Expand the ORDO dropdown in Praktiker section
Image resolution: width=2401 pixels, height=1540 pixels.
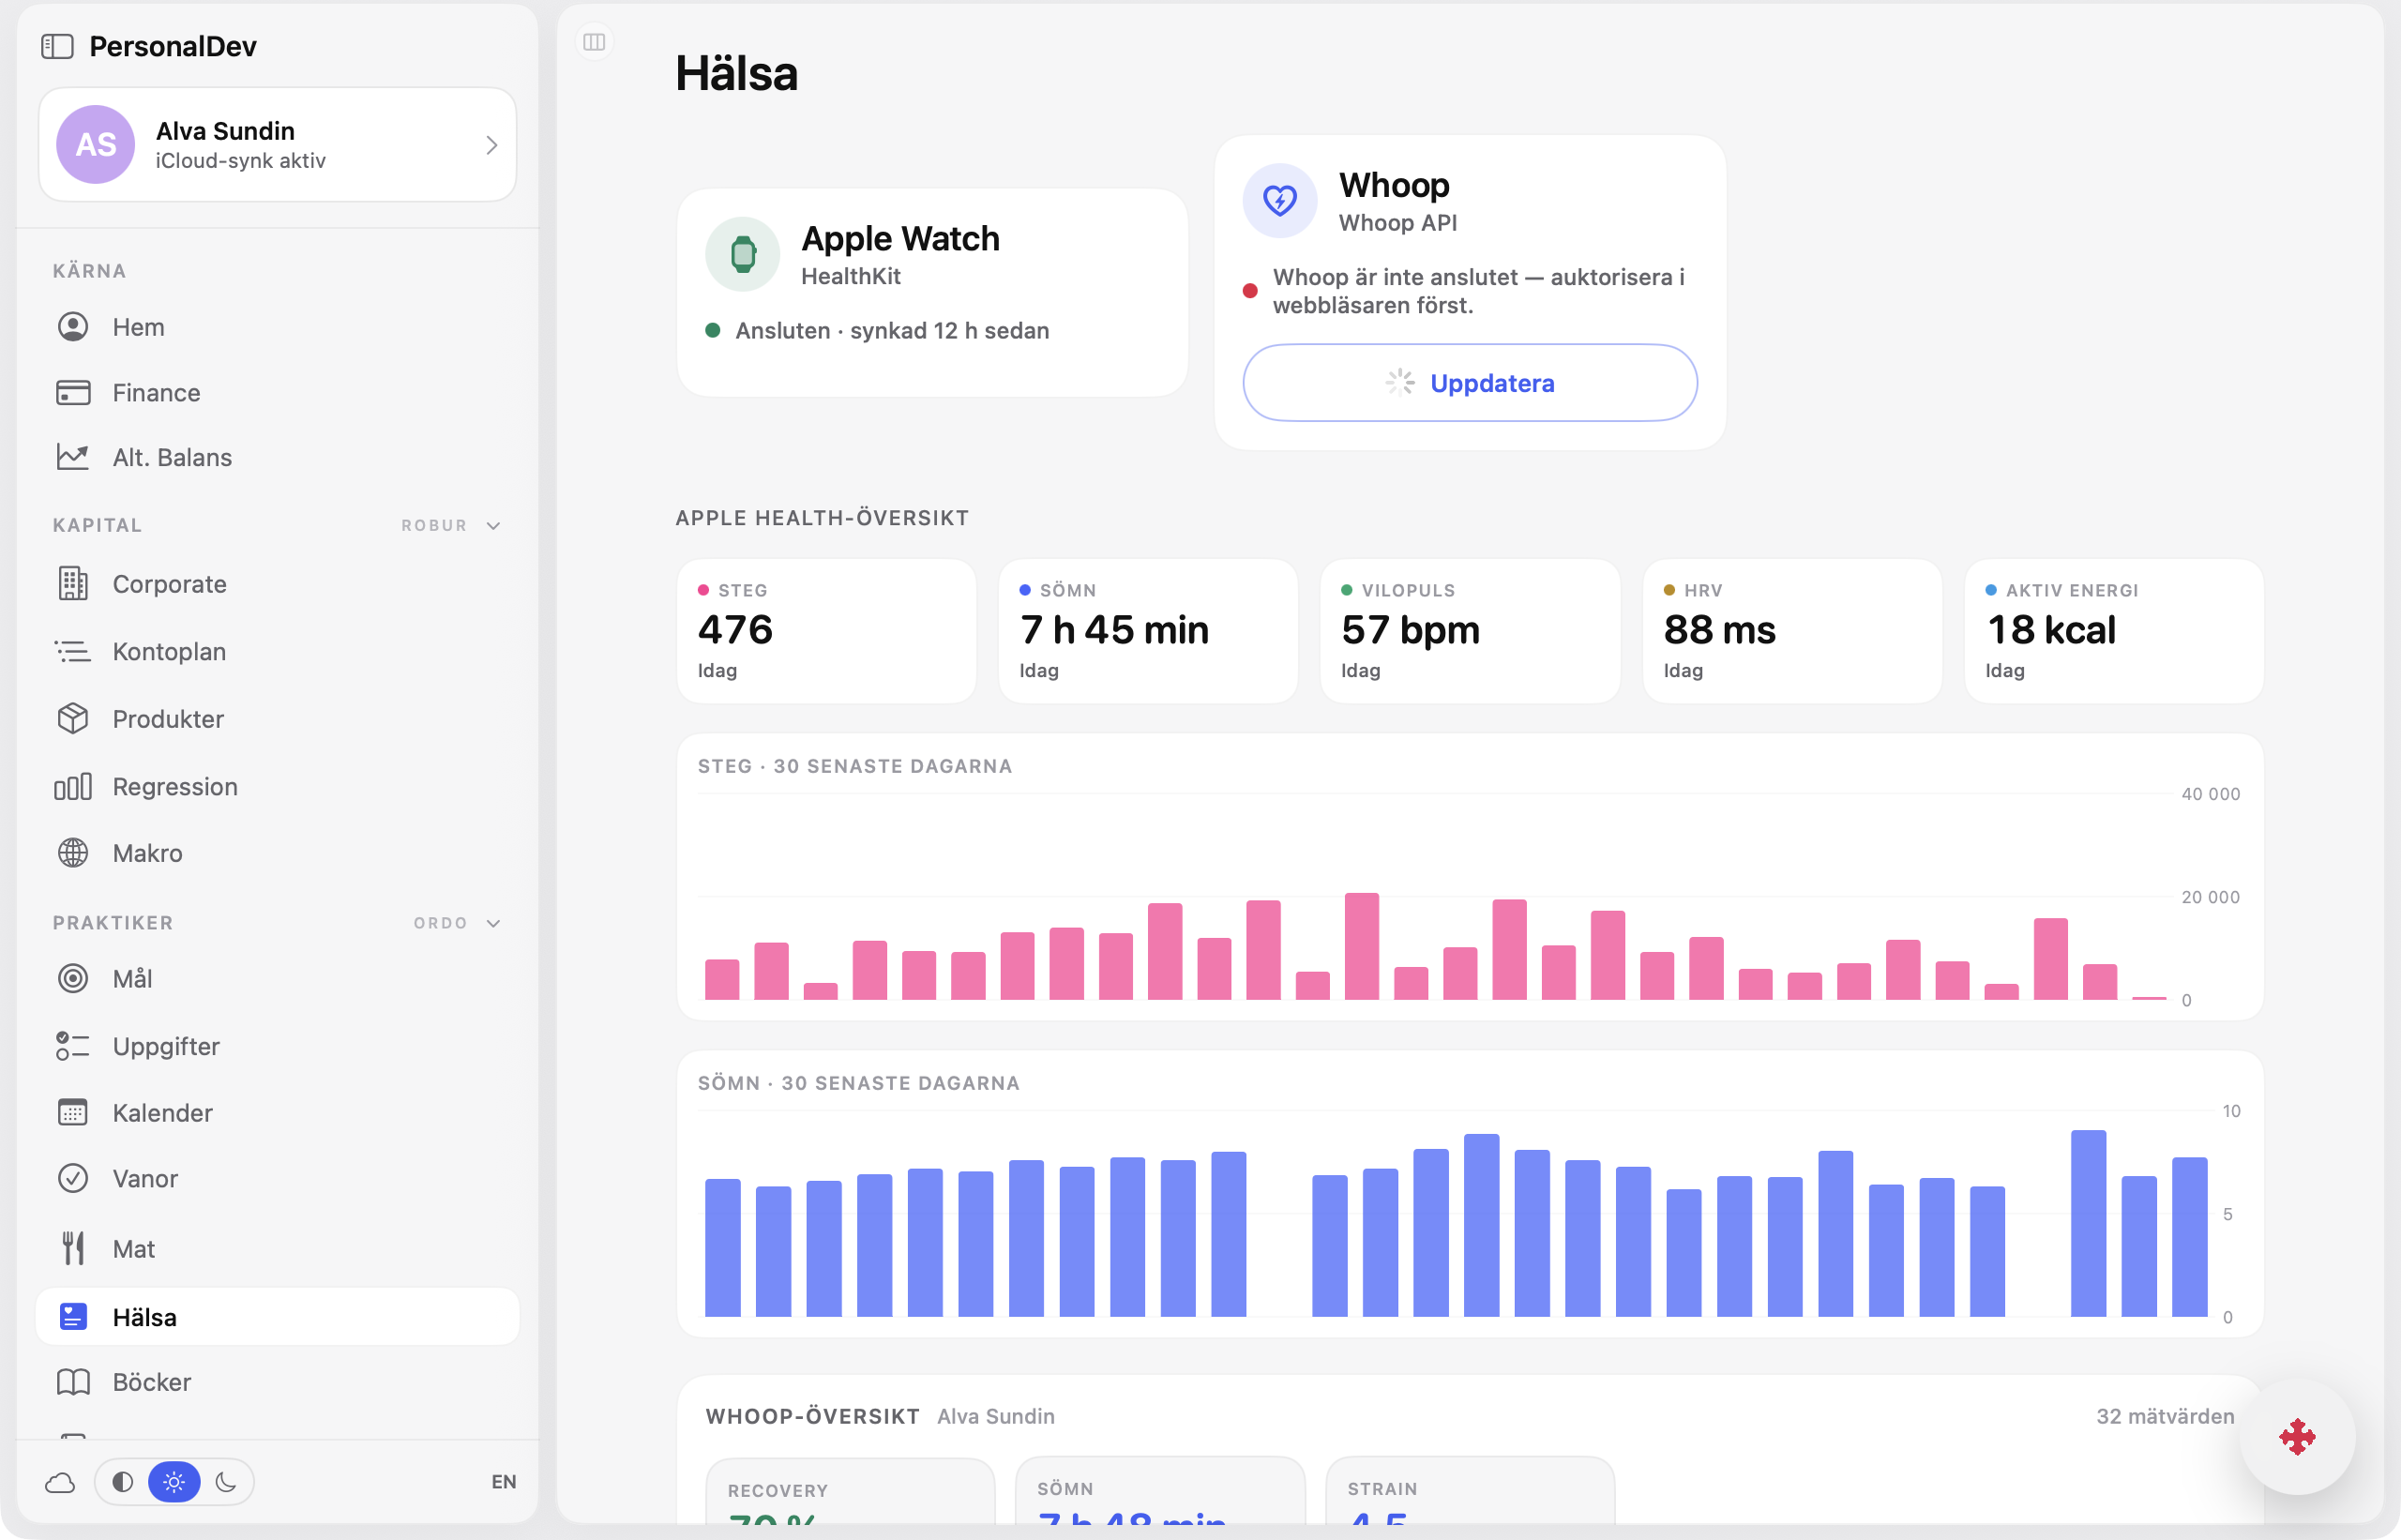457,923
